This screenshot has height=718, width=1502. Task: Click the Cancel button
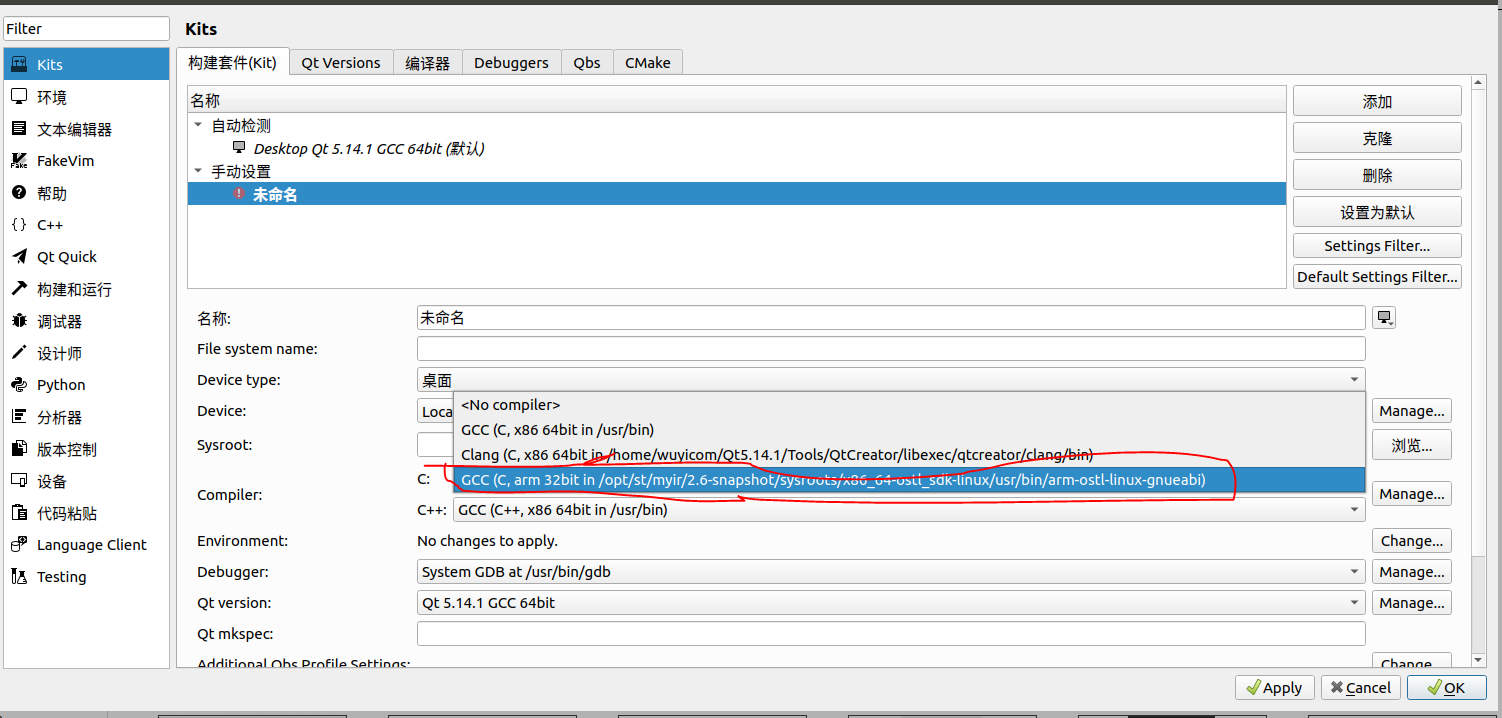(x=1361, y=688)
